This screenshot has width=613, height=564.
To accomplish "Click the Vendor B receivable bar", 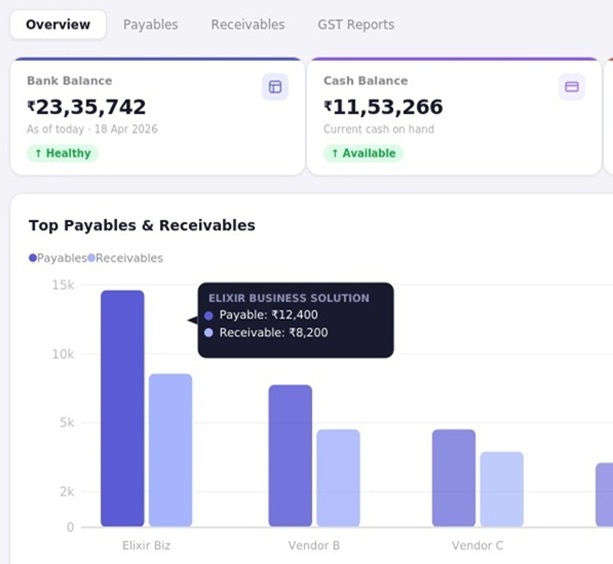I will pyautogui.click(x=338, y=478).
